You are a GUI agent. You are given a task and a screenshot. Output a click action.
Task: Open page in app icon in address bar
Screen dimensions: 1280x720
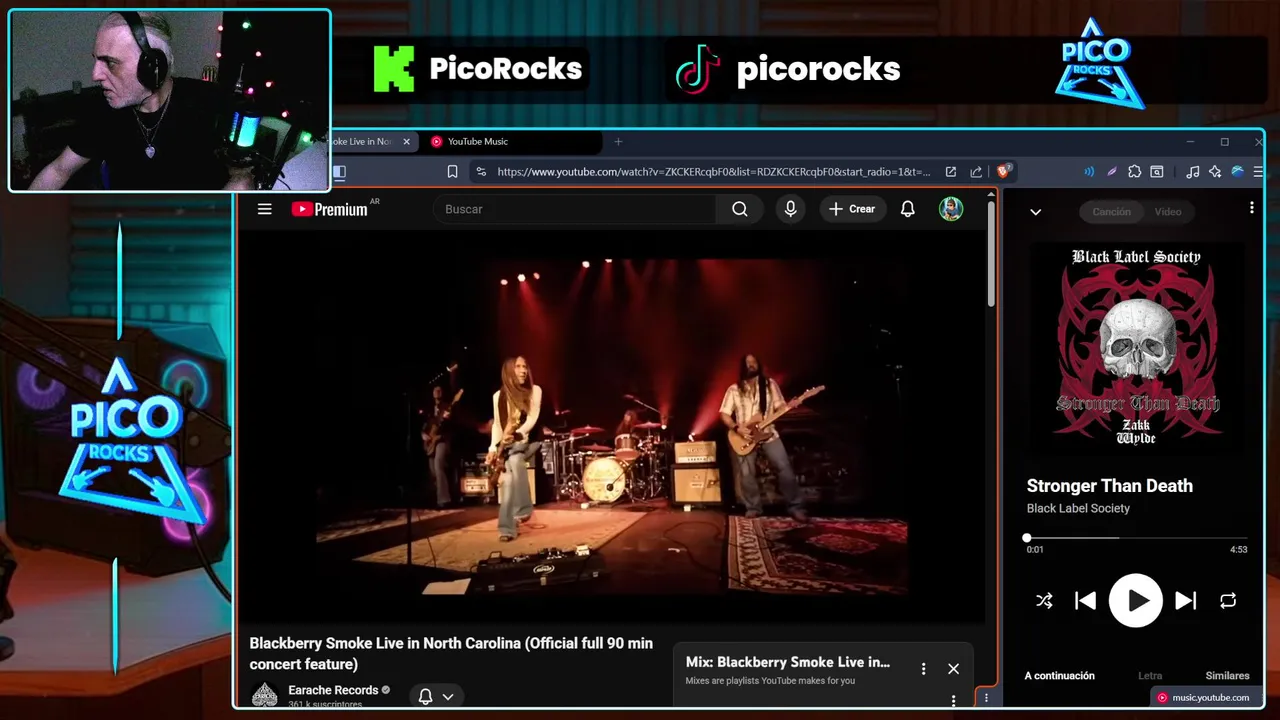(951, 172)
